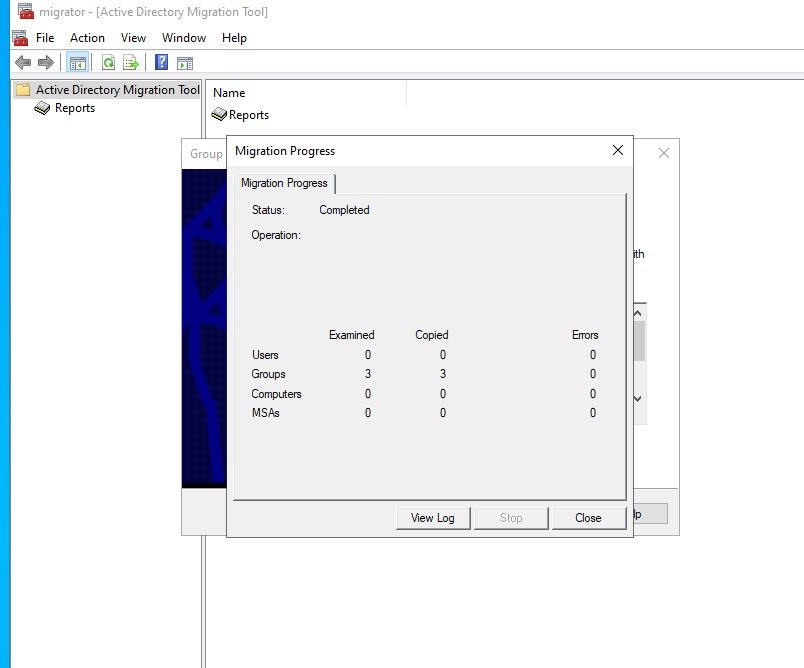The image size is (804, 668).
Task: Click the Errors column label
Action: [585, 335]
